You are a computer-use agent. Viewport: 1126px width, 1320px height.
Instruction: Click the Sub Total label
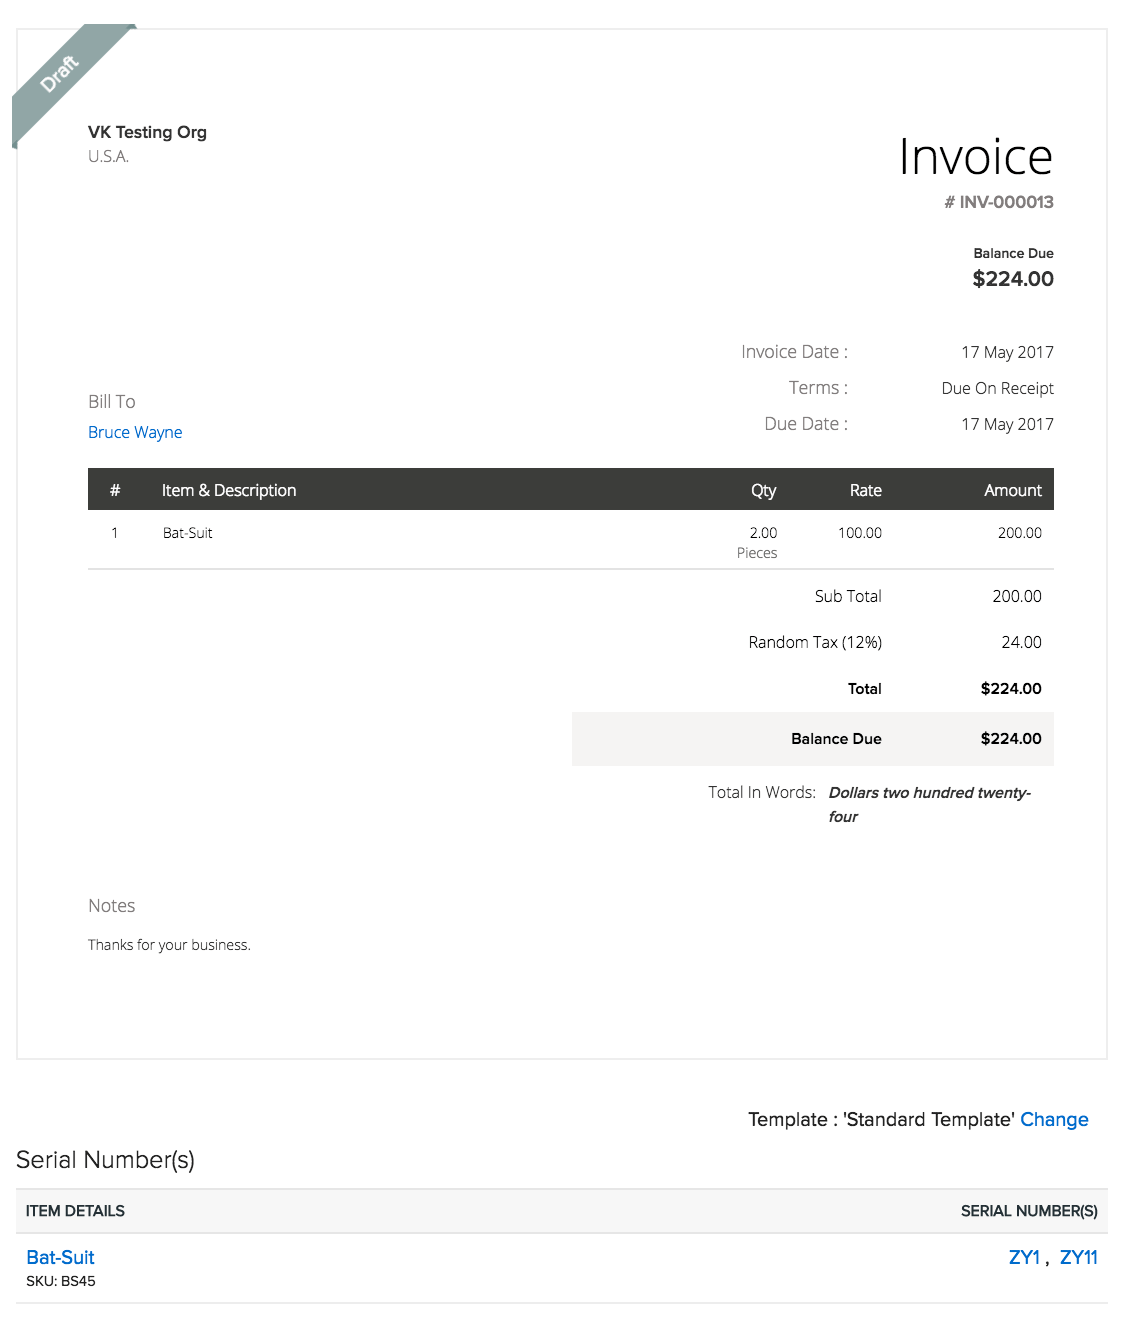click(x=847, y=596)
